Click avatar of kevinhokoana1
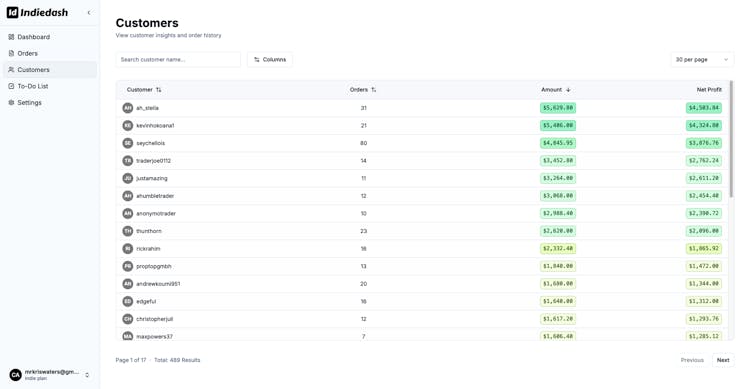750x389 pixels. coord(128,125)
